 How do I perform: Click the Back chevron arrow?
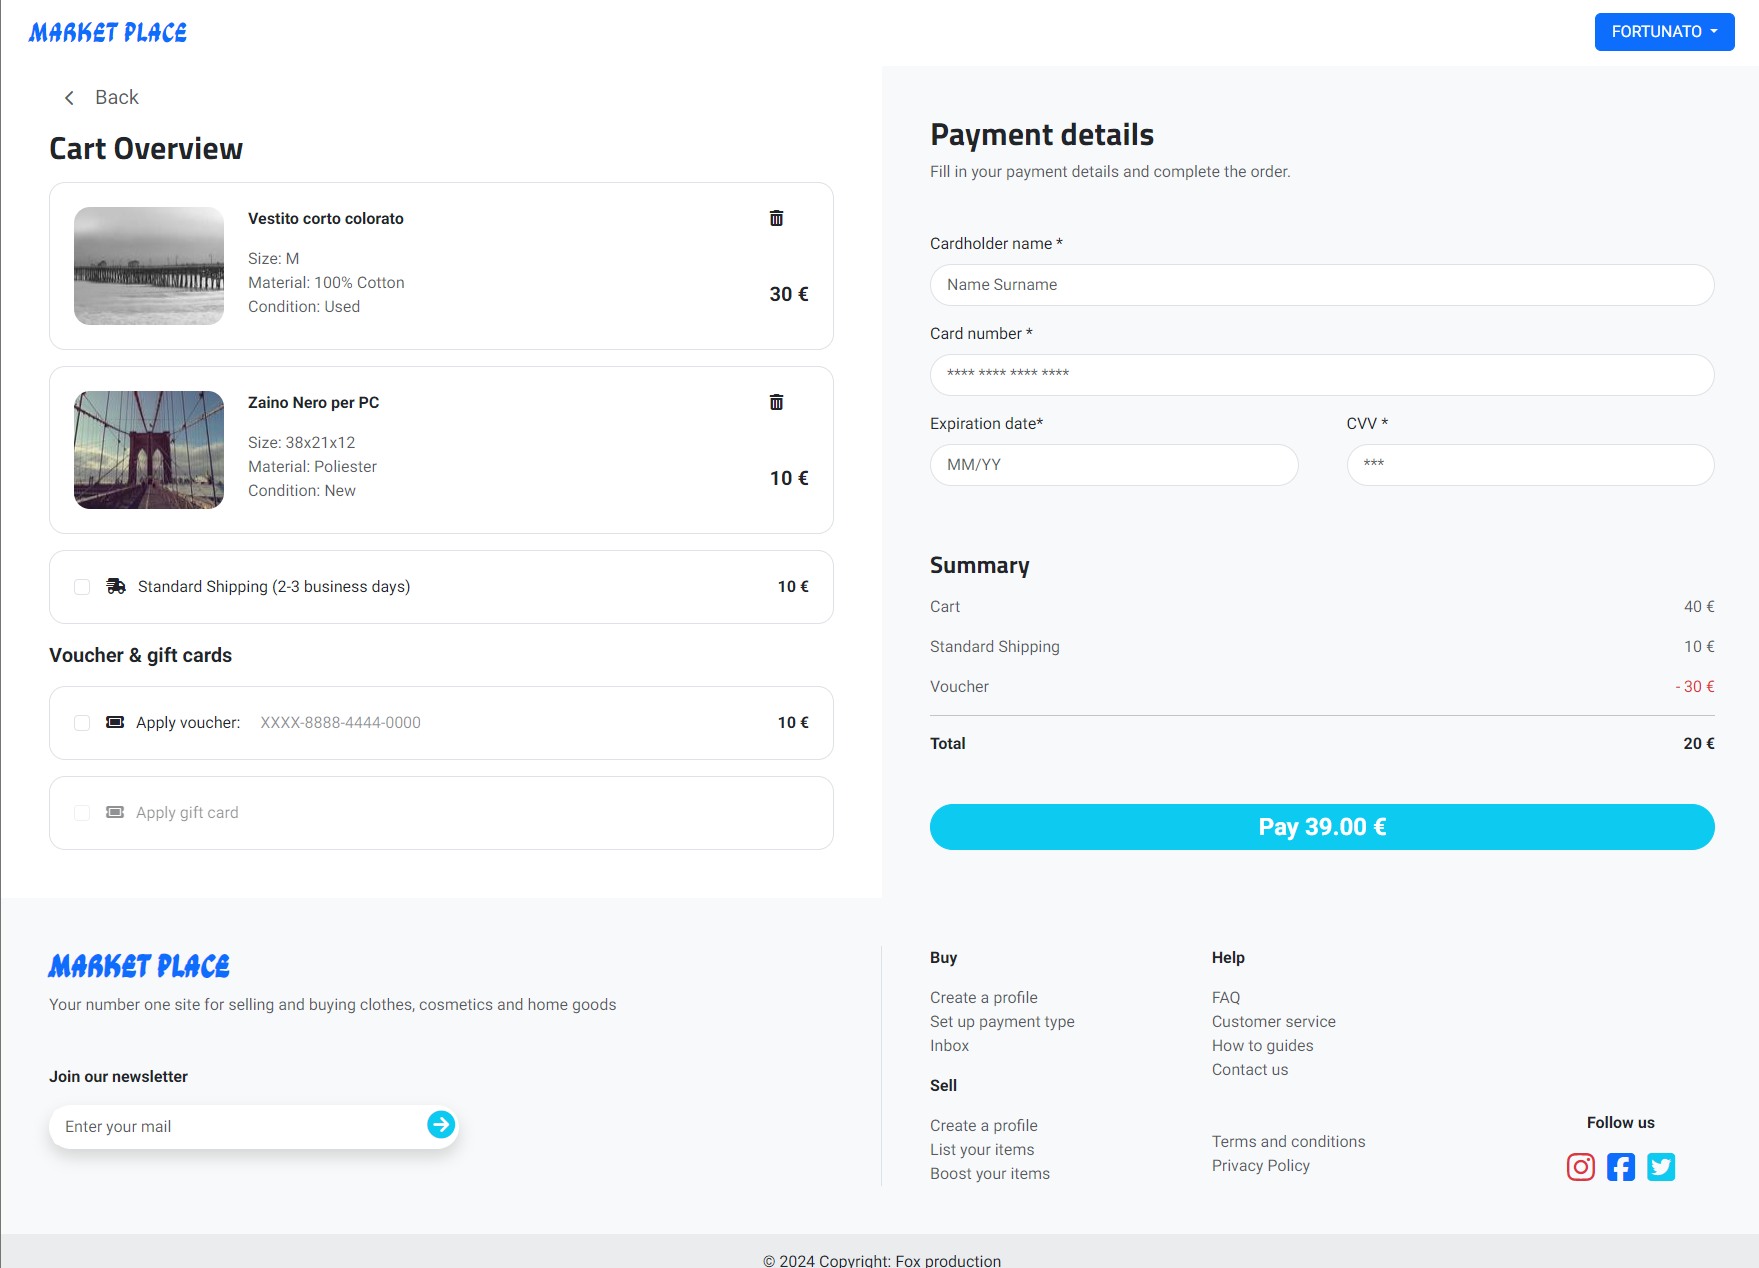click(x=69, y=97)
